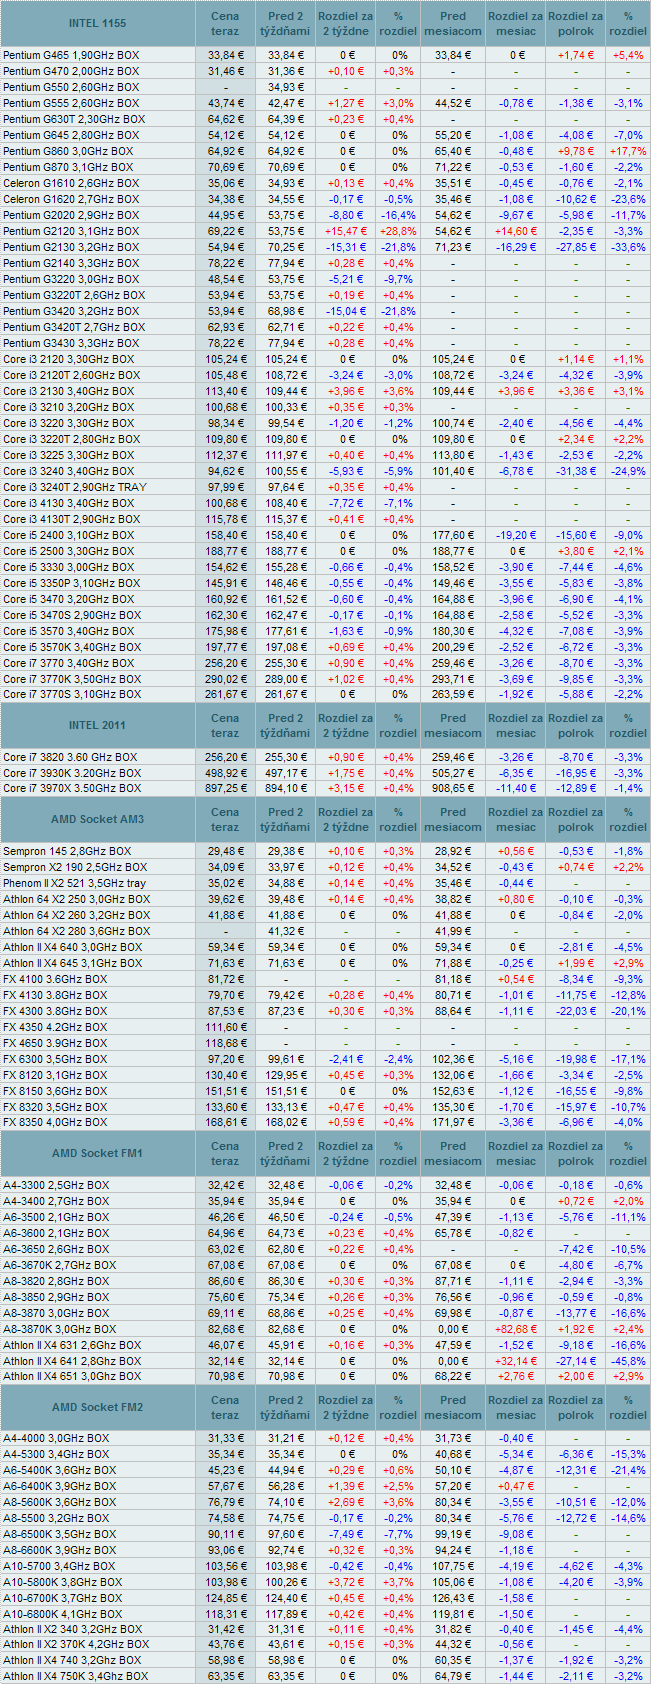Select the Athlon II X4 641 2,8Ghz BOX row name

point(72,1361)
